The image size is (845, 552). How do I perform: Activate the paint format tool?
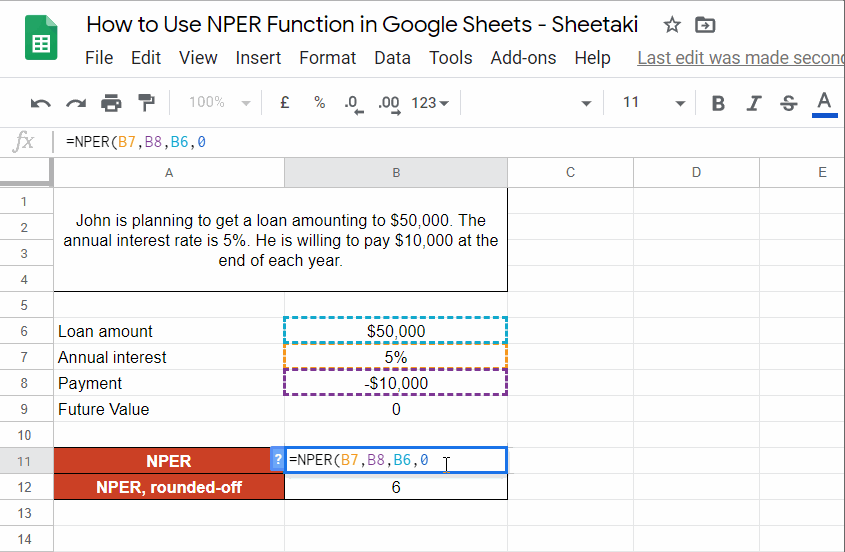coord(146,102)
